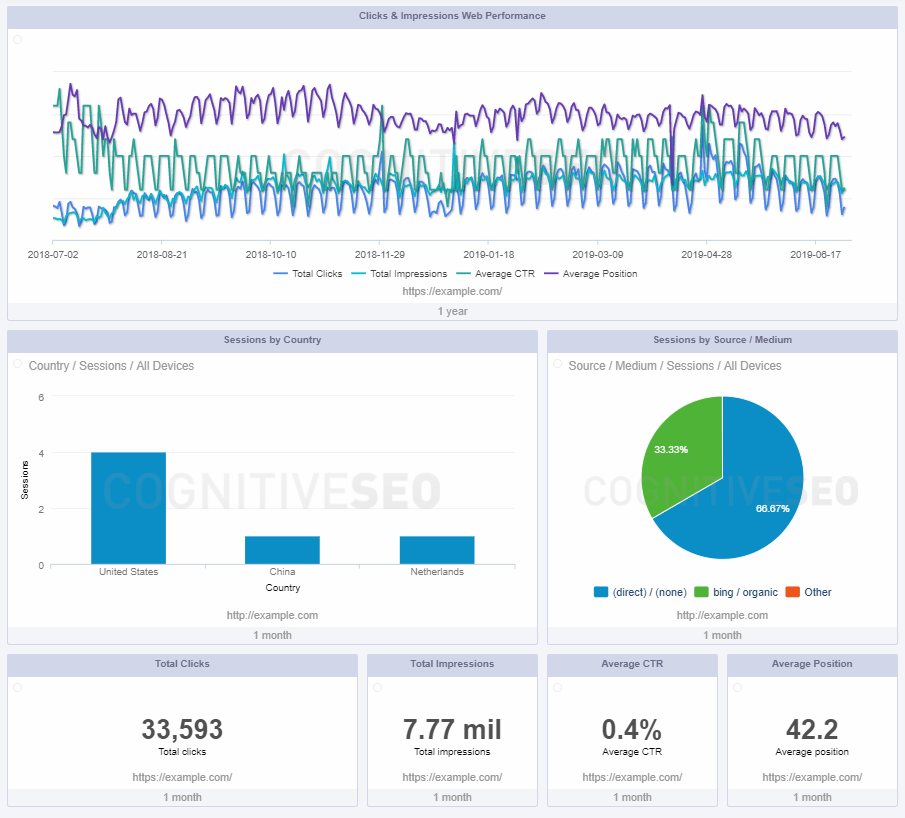
Task: Open the URL in the Average Position card
Action: 812,778
